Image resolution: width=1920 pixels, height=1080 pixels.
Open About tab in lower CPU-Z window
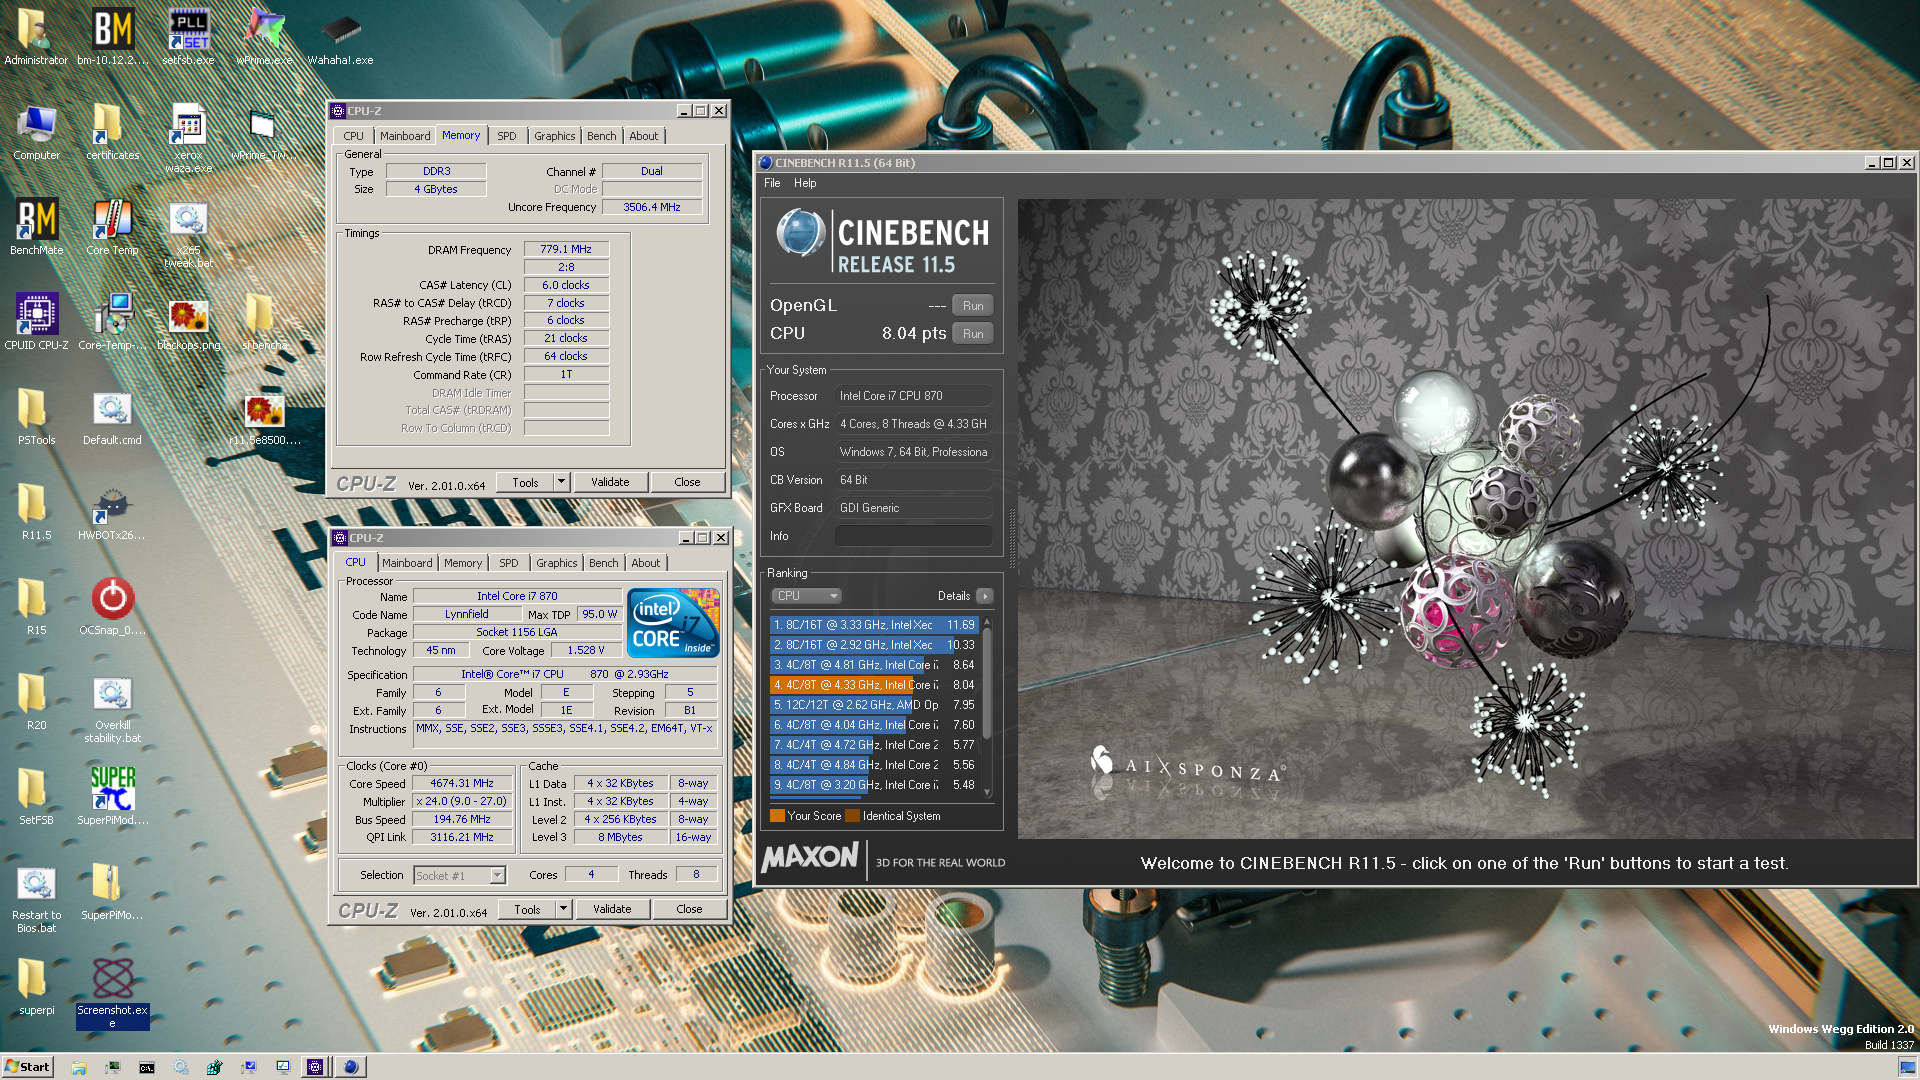click(x=646, y=563)
